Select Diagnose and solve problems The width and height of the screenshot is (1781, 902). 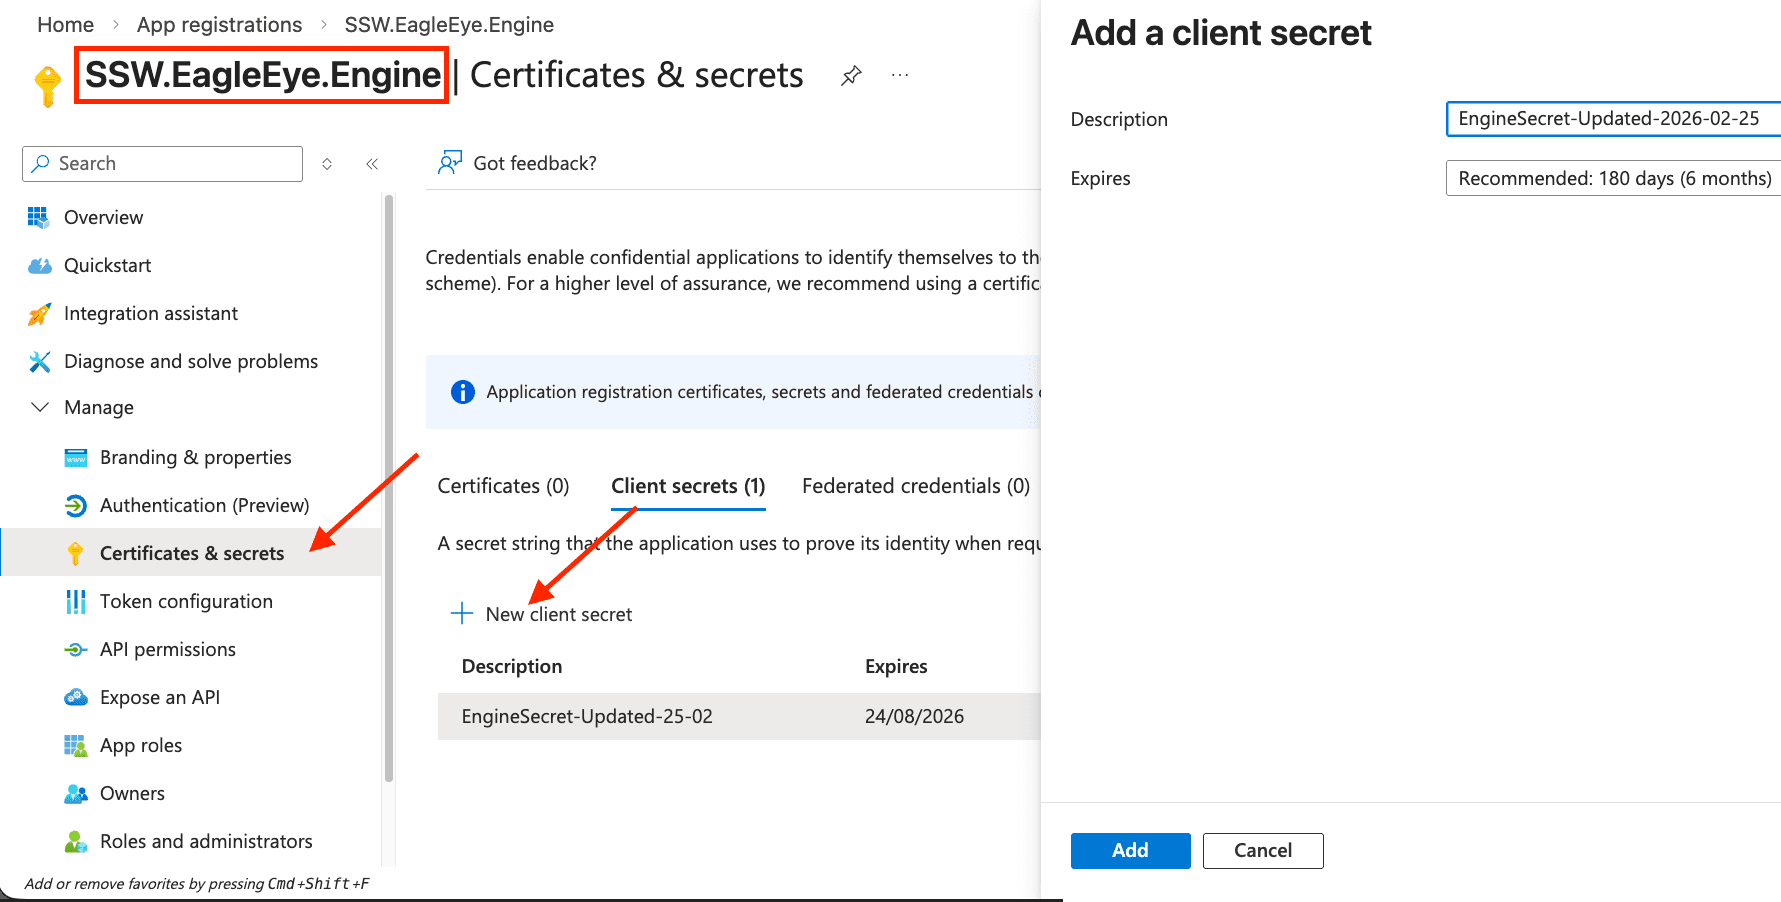point(190,361)
